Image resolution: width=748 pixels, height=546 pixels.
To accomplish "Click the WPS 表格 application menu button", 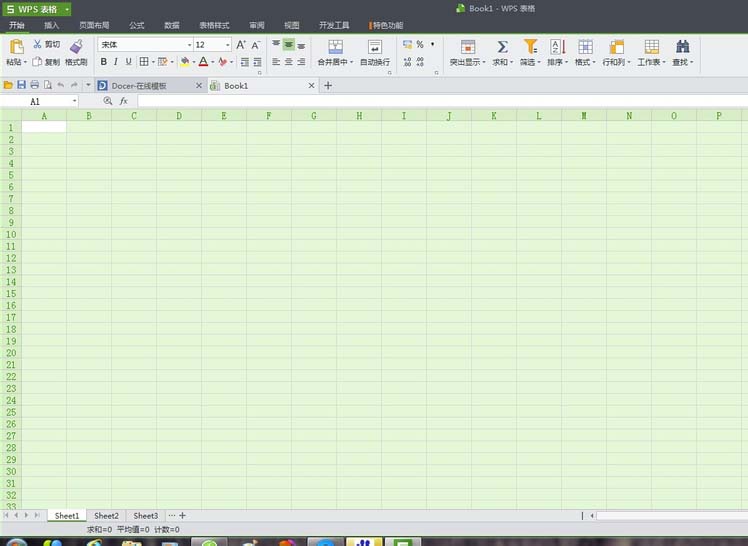I will coord(37,9).
